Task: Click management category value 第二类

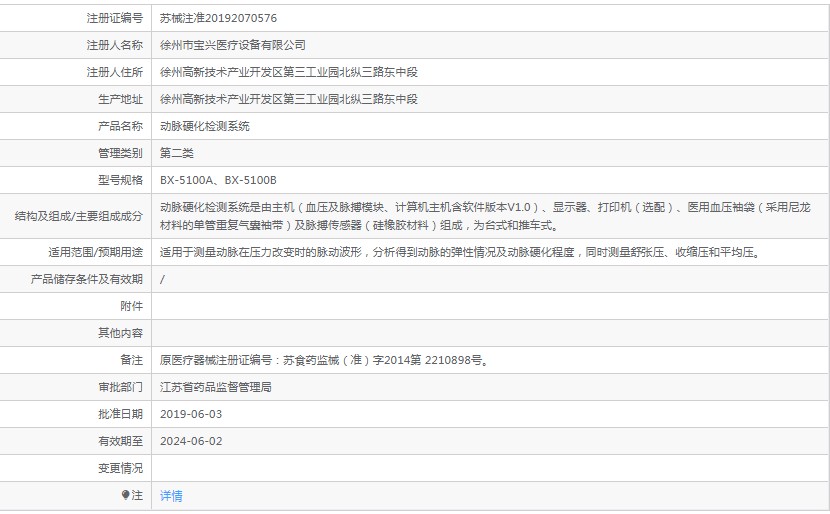Action: (x=177, y=153)
